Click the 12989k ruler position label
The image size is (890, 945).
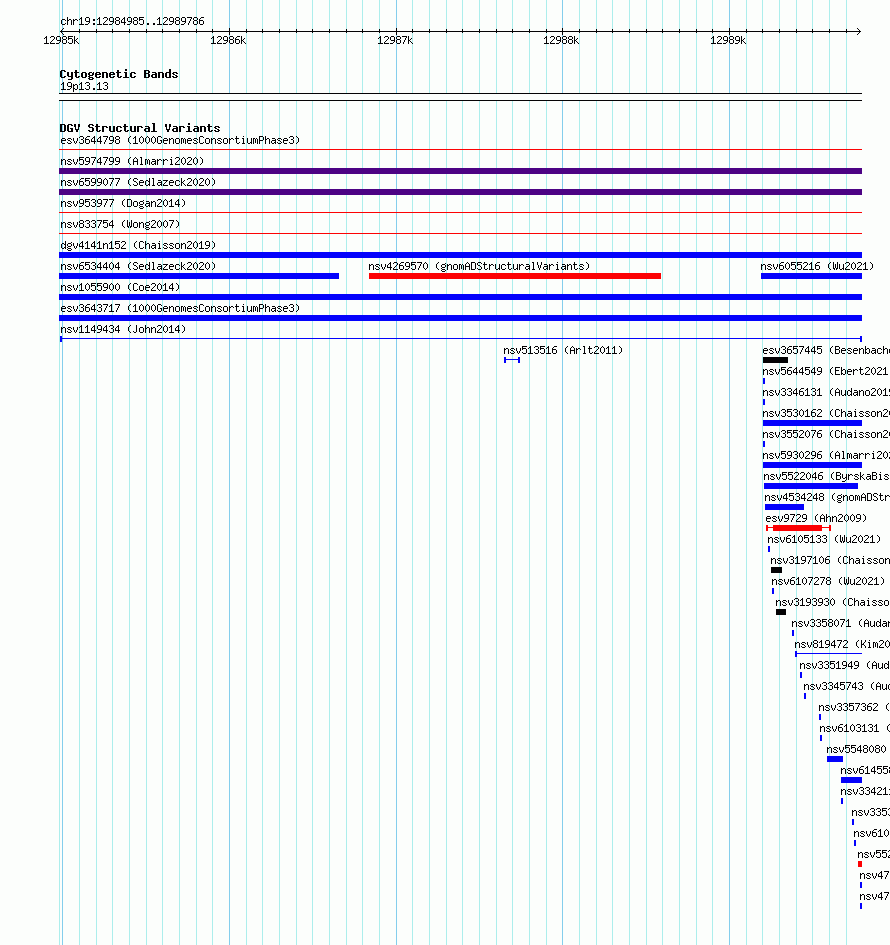pos(728,40)
